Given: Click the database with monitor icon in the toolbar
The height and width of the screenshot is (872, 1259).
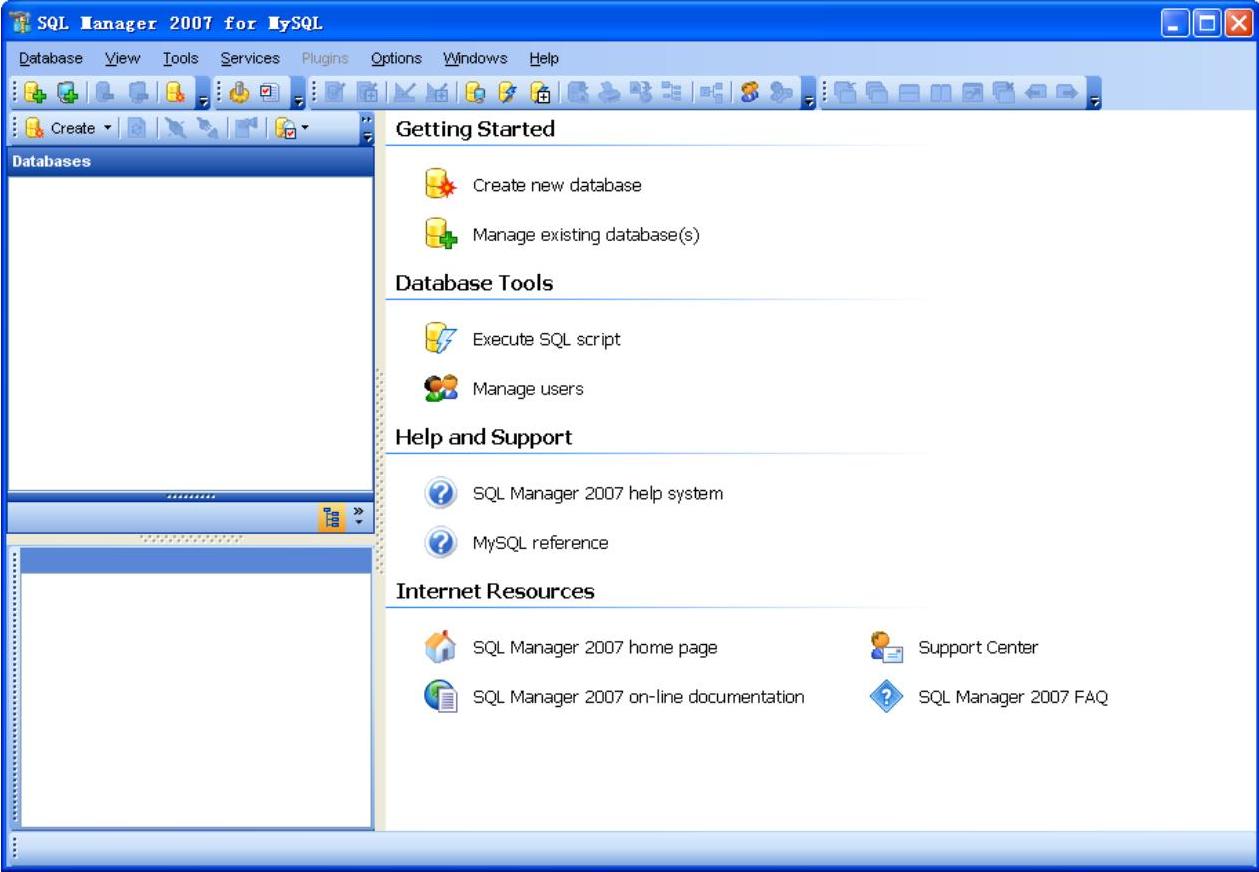Looking at the screenshot, I should (x=475, y=94).
